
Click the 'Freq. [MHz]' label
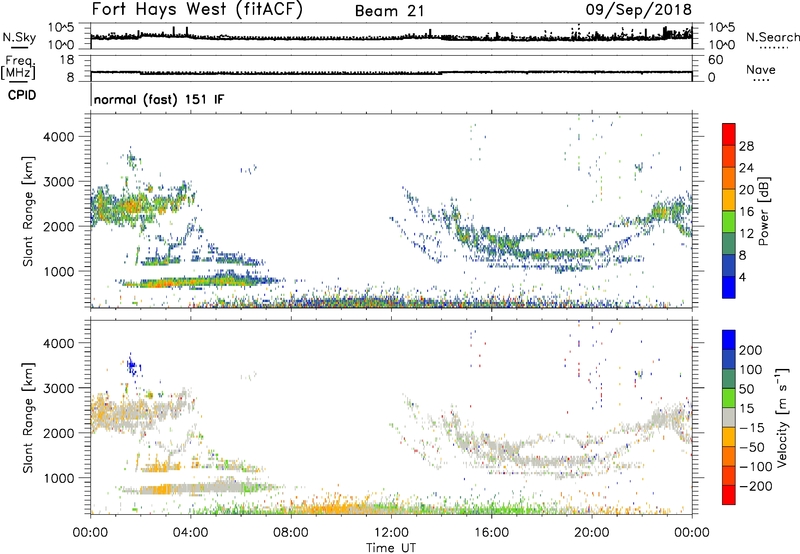pyautogui.click(x=18, y=68)
